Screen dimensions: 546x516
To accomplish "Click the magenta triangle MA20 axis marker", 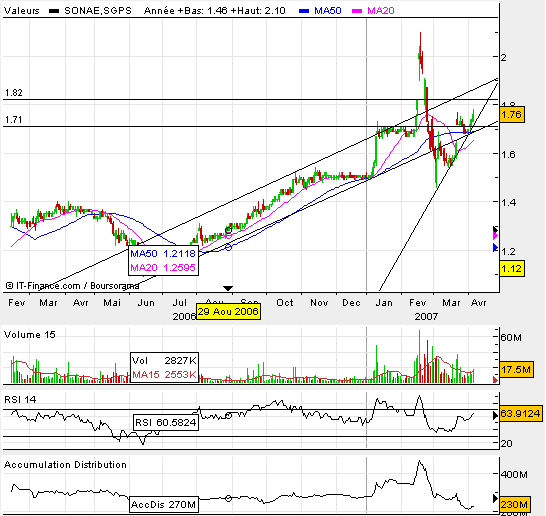I will [x=496, y=236].
